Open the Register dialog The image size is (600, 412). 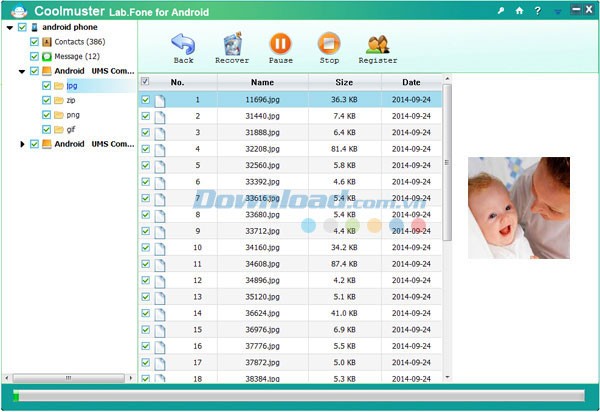coord(378,44)
